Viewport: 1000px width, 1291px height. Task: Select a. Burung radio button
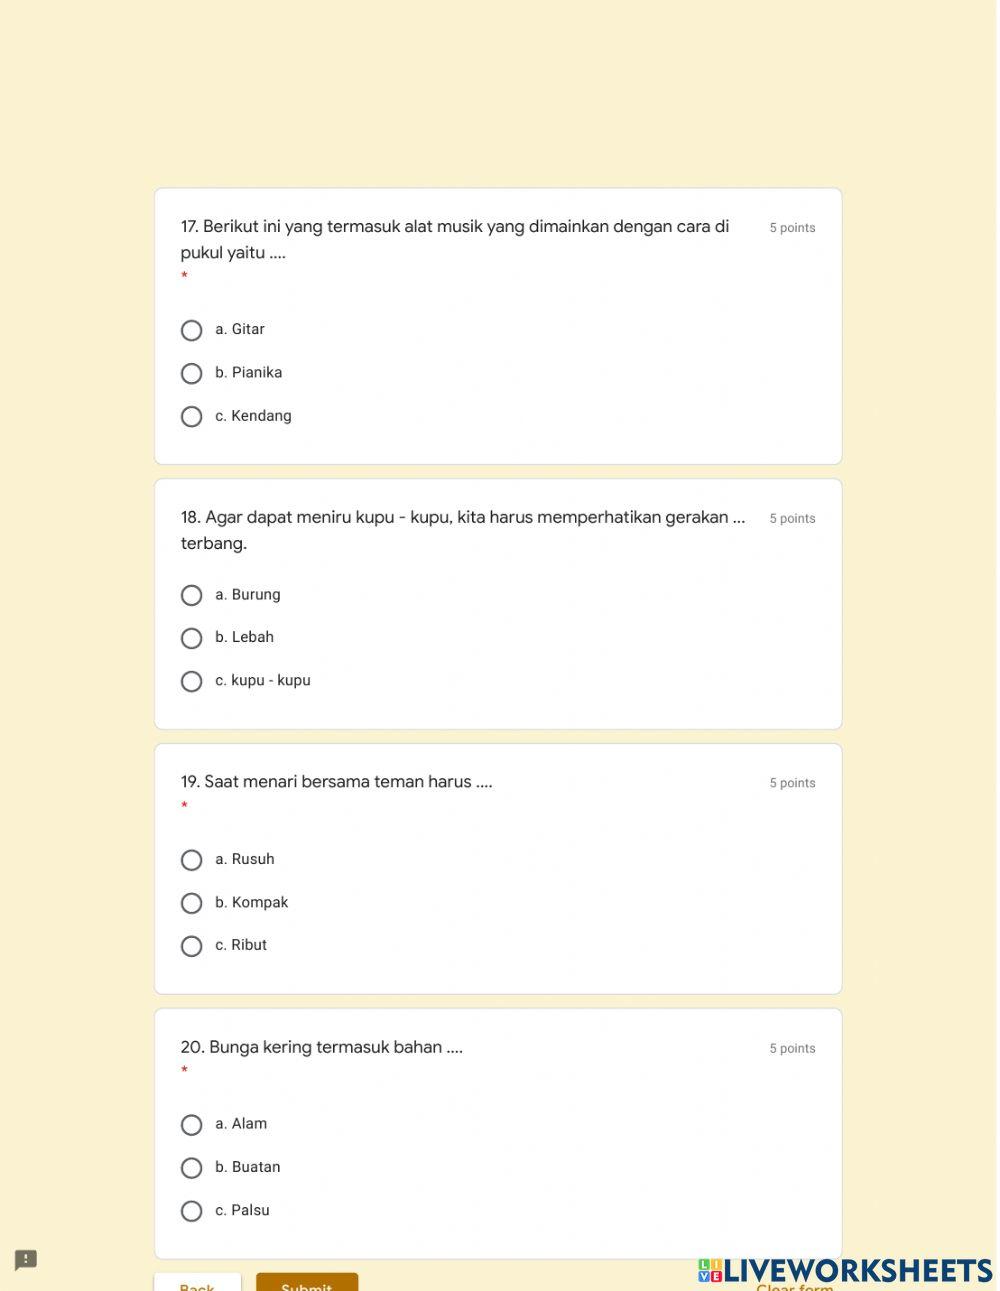point(192,595)
